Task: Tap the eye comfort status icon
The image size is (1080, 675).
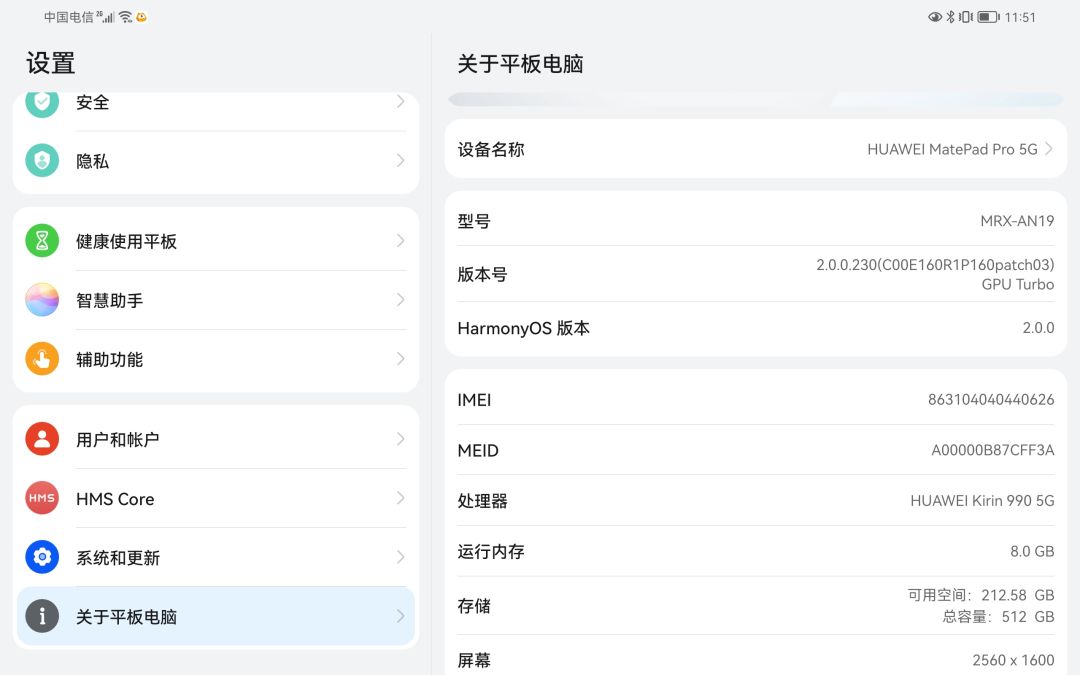Action: point(935,17)
